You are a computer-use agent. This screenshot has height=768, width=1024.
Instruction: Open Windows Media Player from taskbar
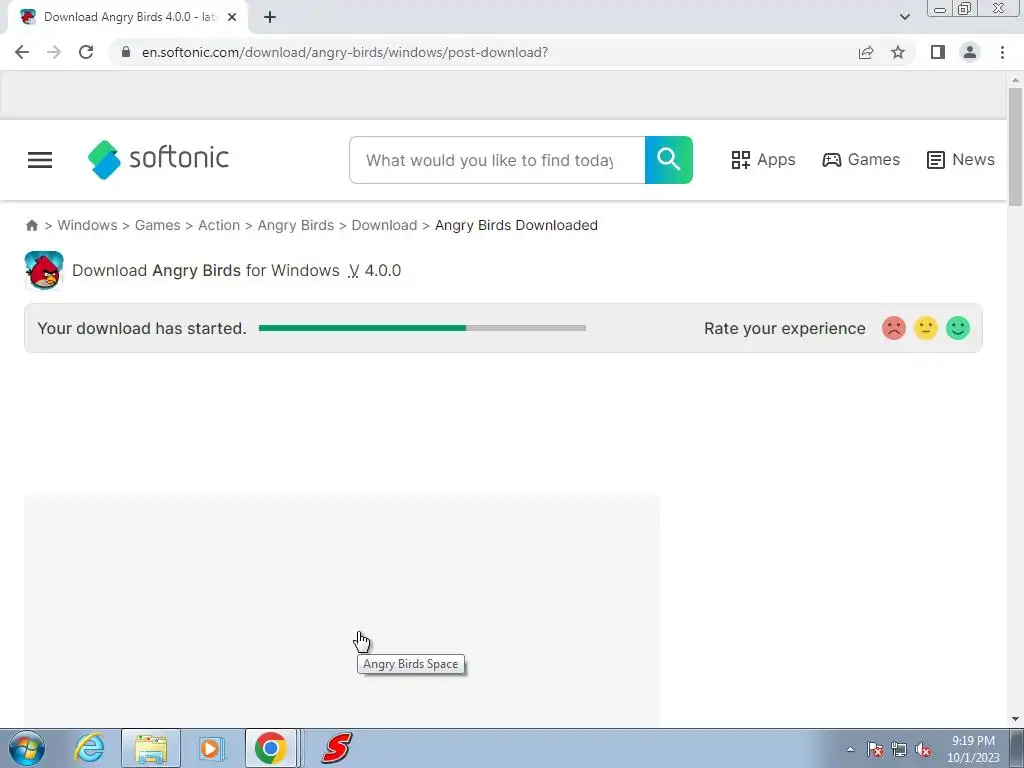(x=211, y=748)
